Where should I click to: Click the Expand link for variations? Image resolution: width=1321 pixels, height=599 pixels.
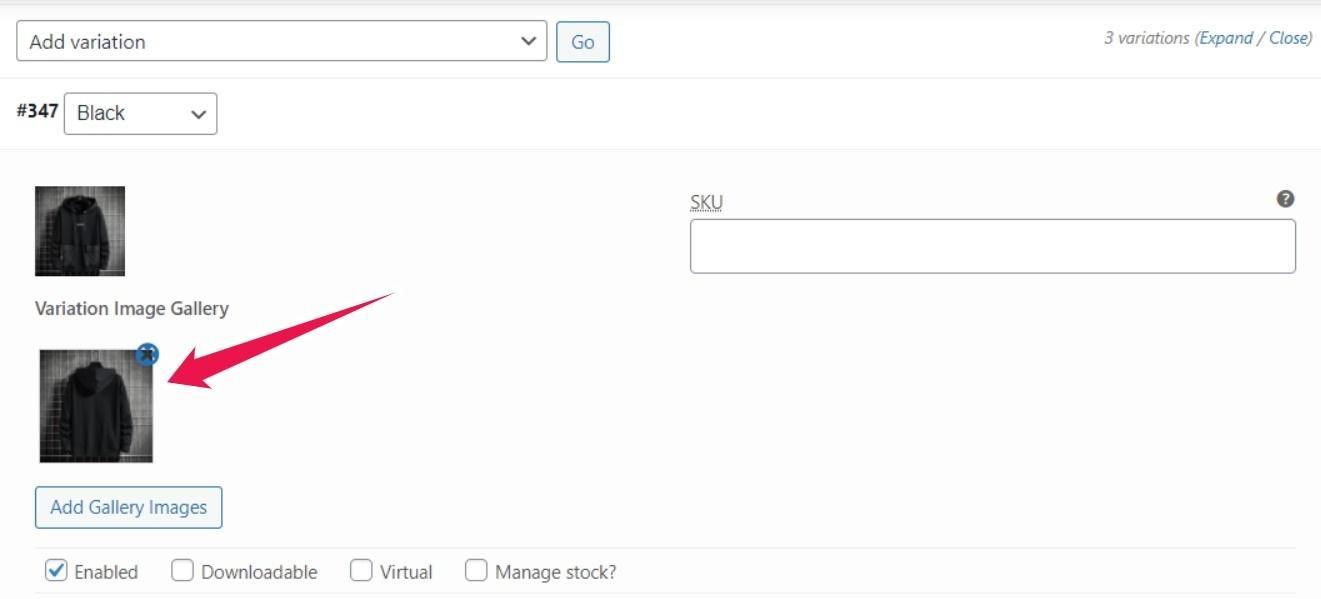(x=1226, y=38)
